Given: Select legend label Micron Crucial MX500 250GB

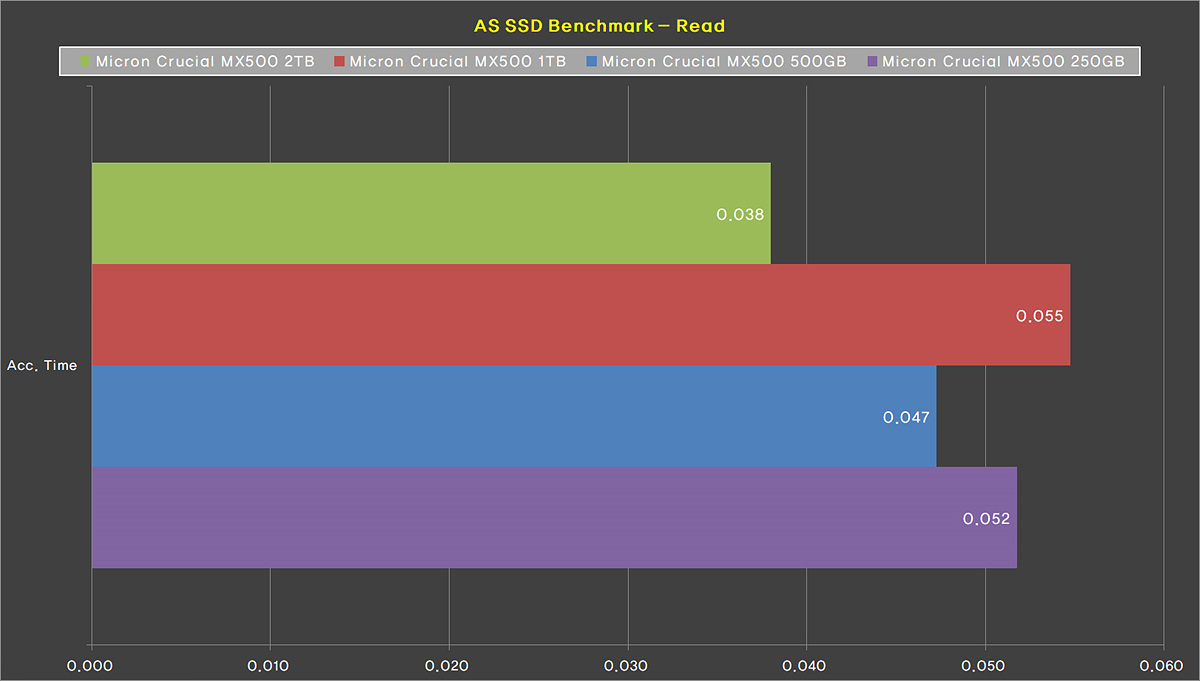Looking at the screenshot, I should 1004,62.
